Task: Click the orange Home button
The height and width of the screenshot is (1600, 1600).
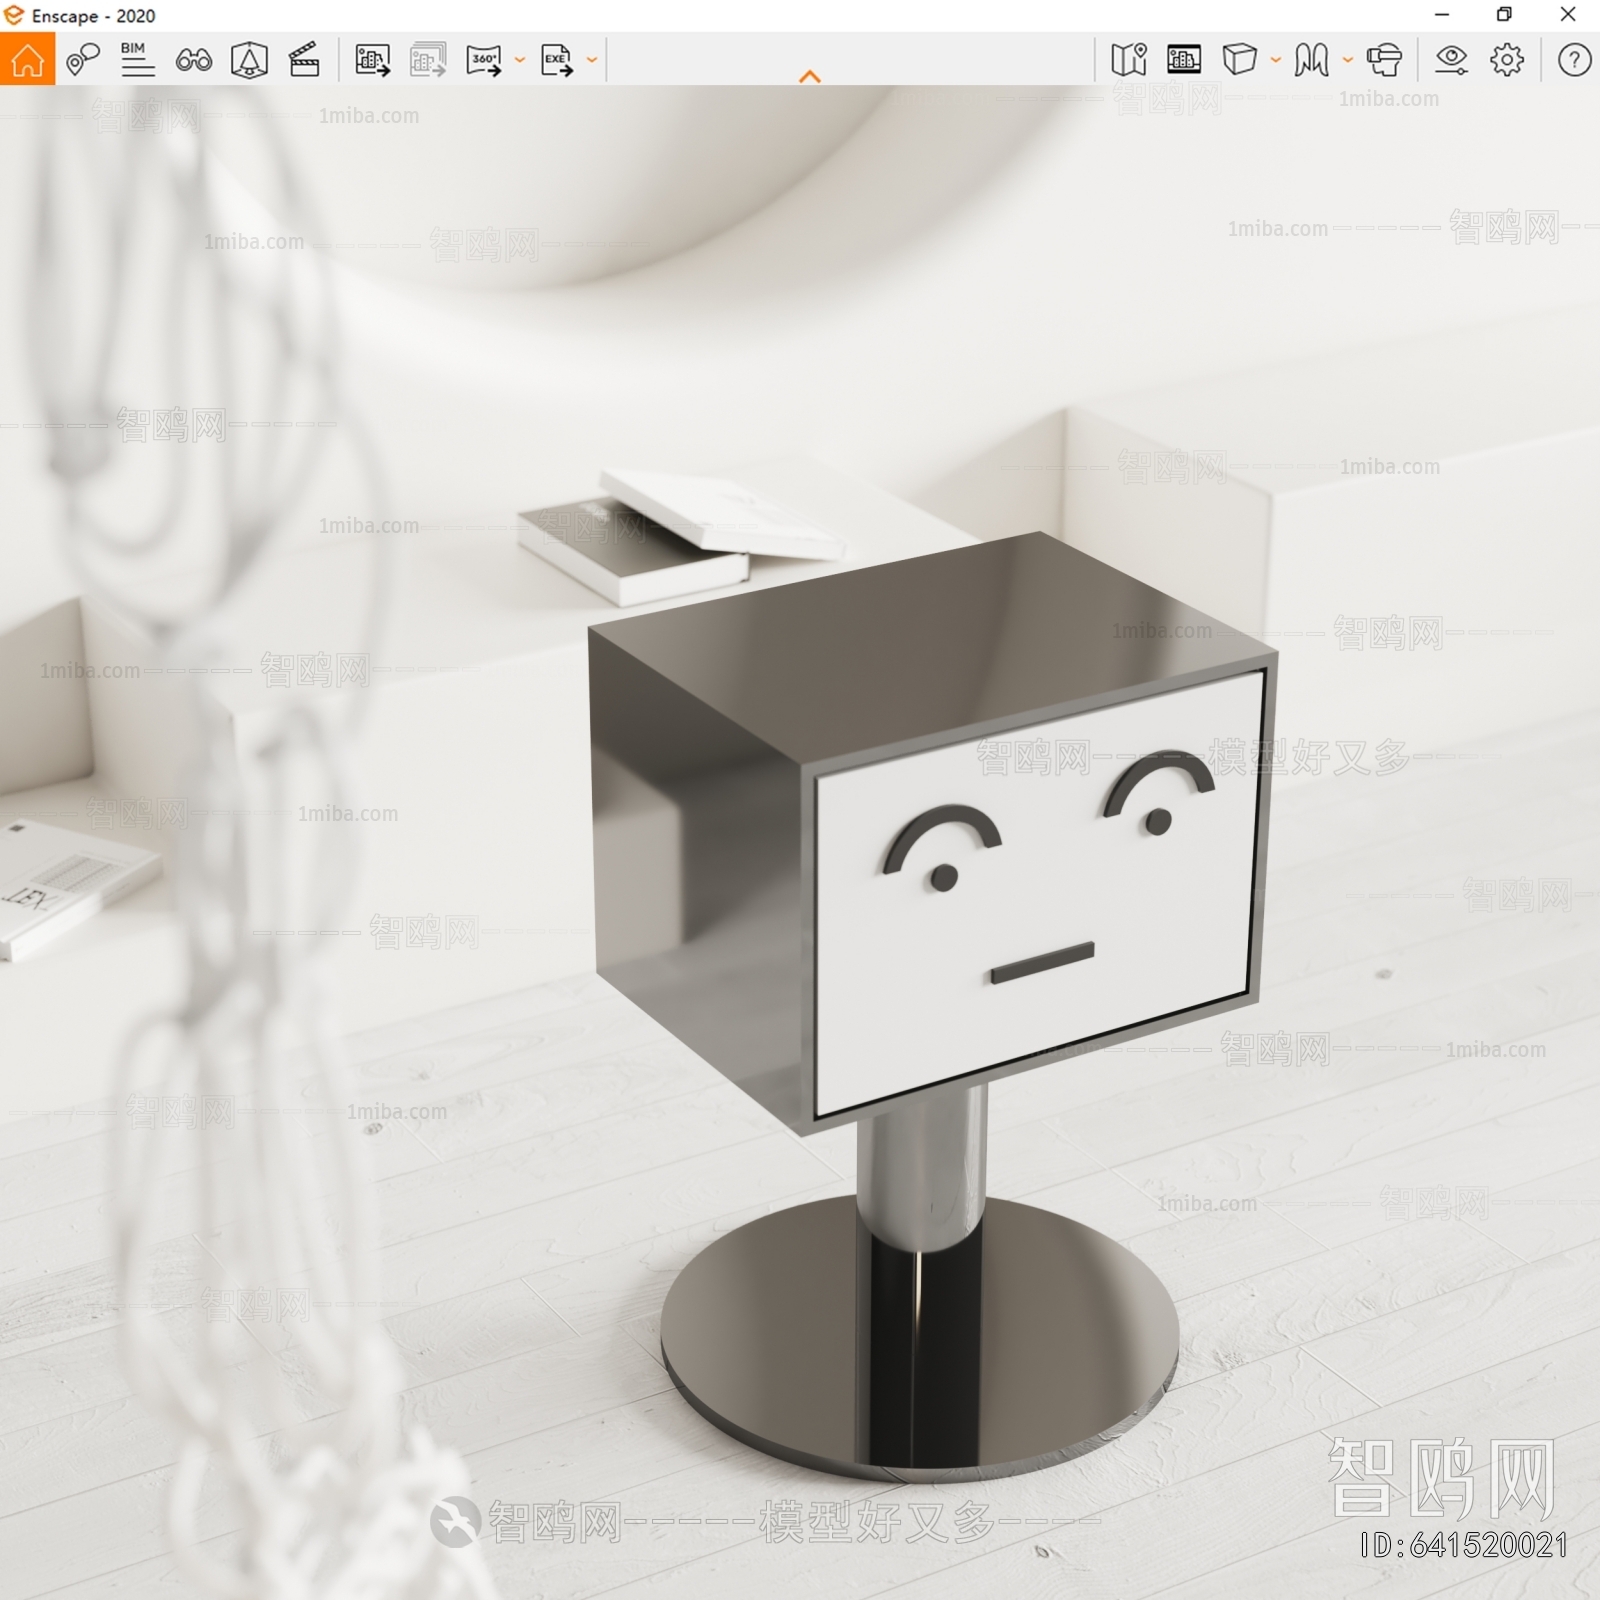Action: (27, 59)
